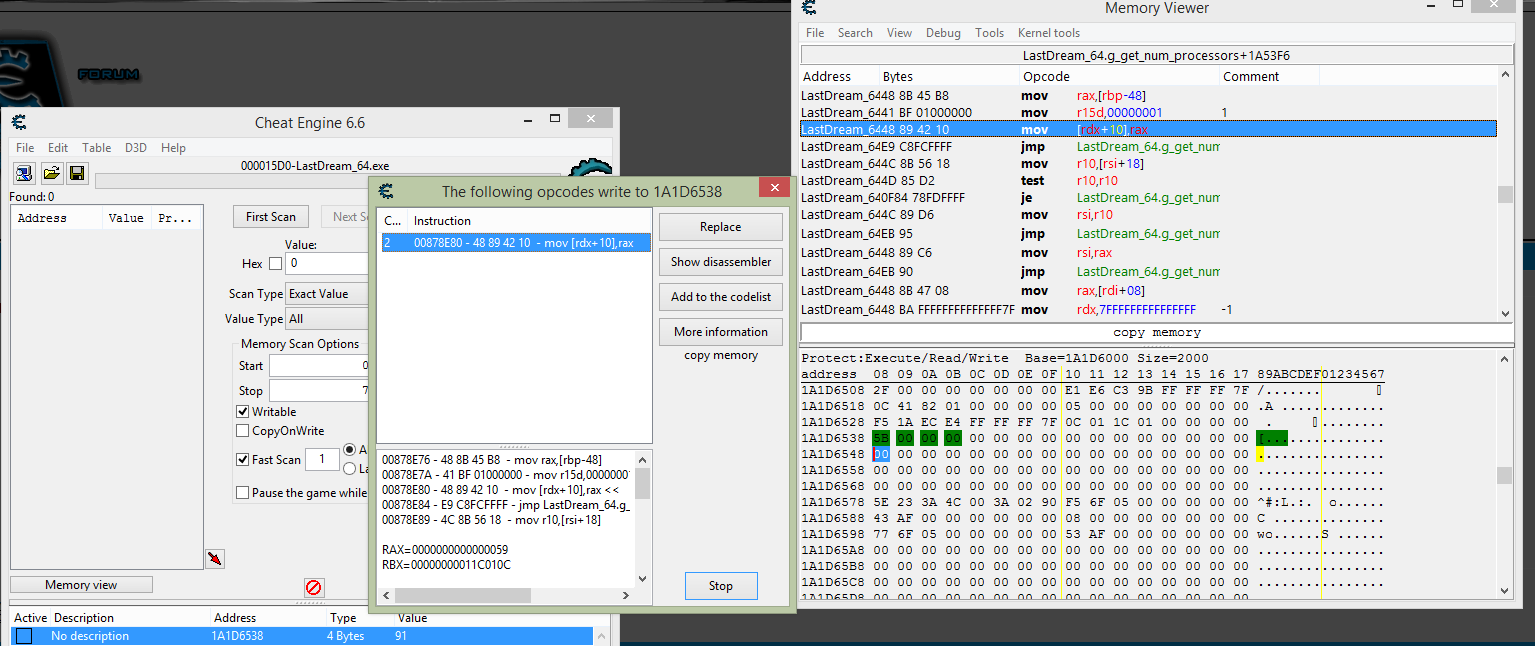Save the cheat table via floppy disk icon
Viewport: 1535px width, 646px height.
[77, 172]
